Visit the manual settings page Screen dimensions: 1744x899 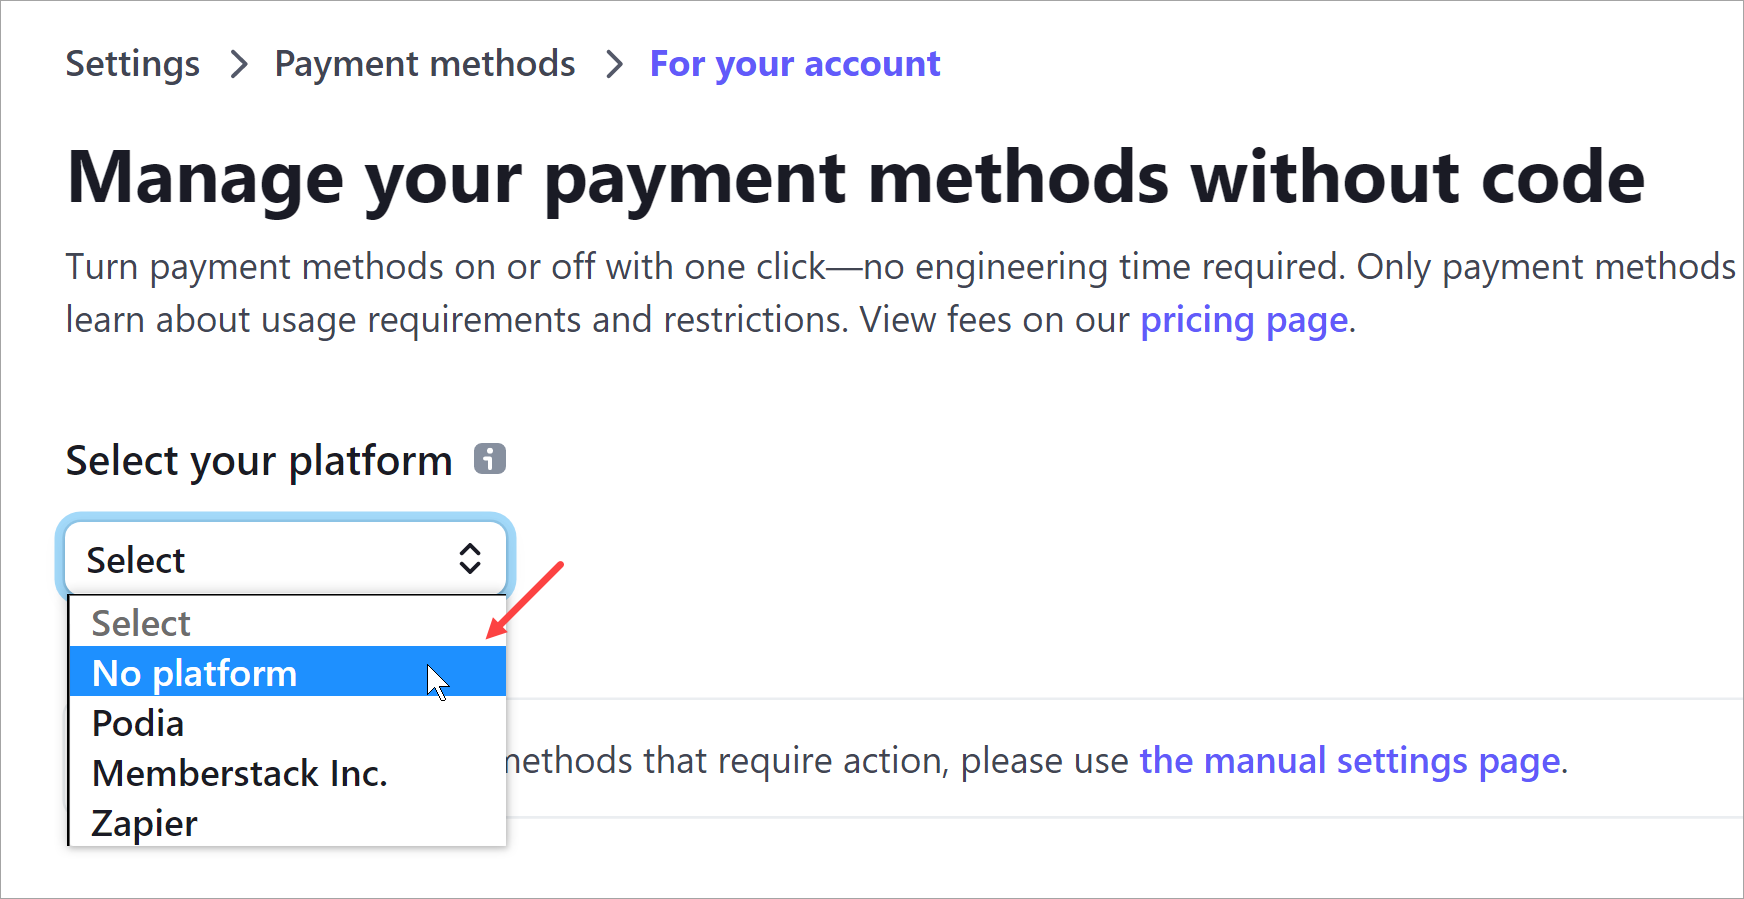tap(1352, 760)
